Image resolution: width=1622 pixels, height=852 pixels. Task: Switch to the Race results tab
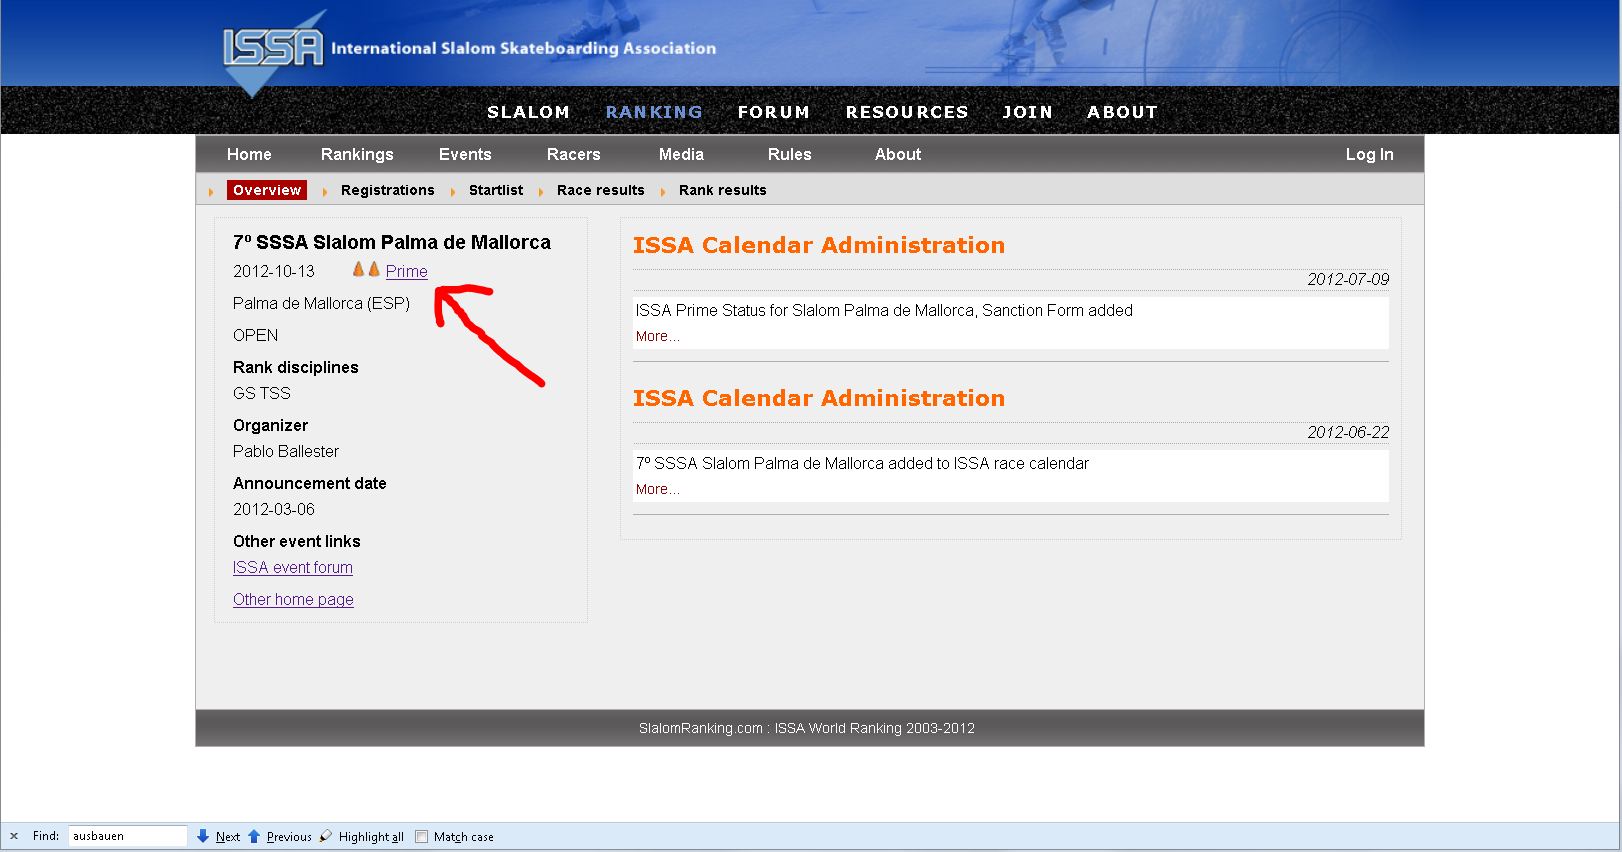(x=601, y=190)
